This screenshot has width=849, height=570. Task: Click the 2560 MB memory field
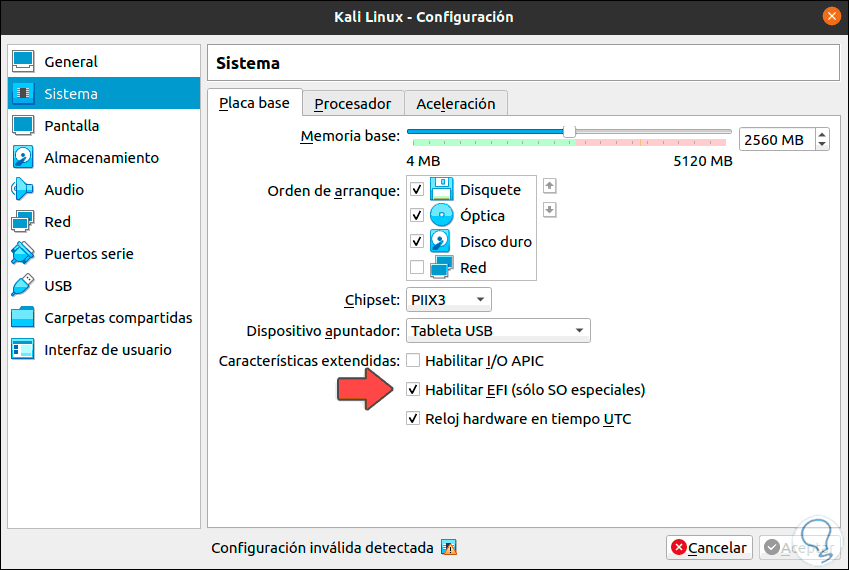[777, 140]
